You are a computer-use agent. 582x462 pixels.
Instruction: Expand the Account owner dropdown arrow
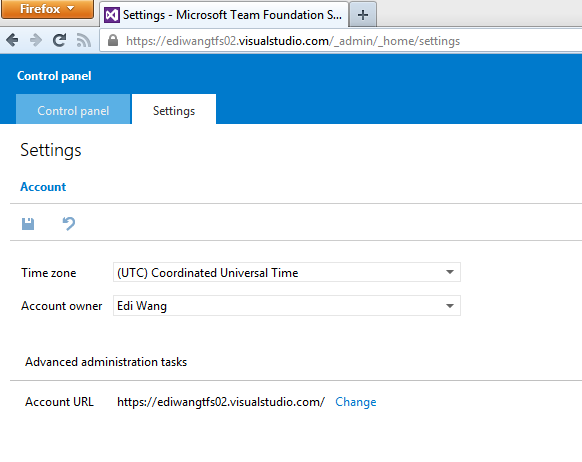[x=450, y=306]
